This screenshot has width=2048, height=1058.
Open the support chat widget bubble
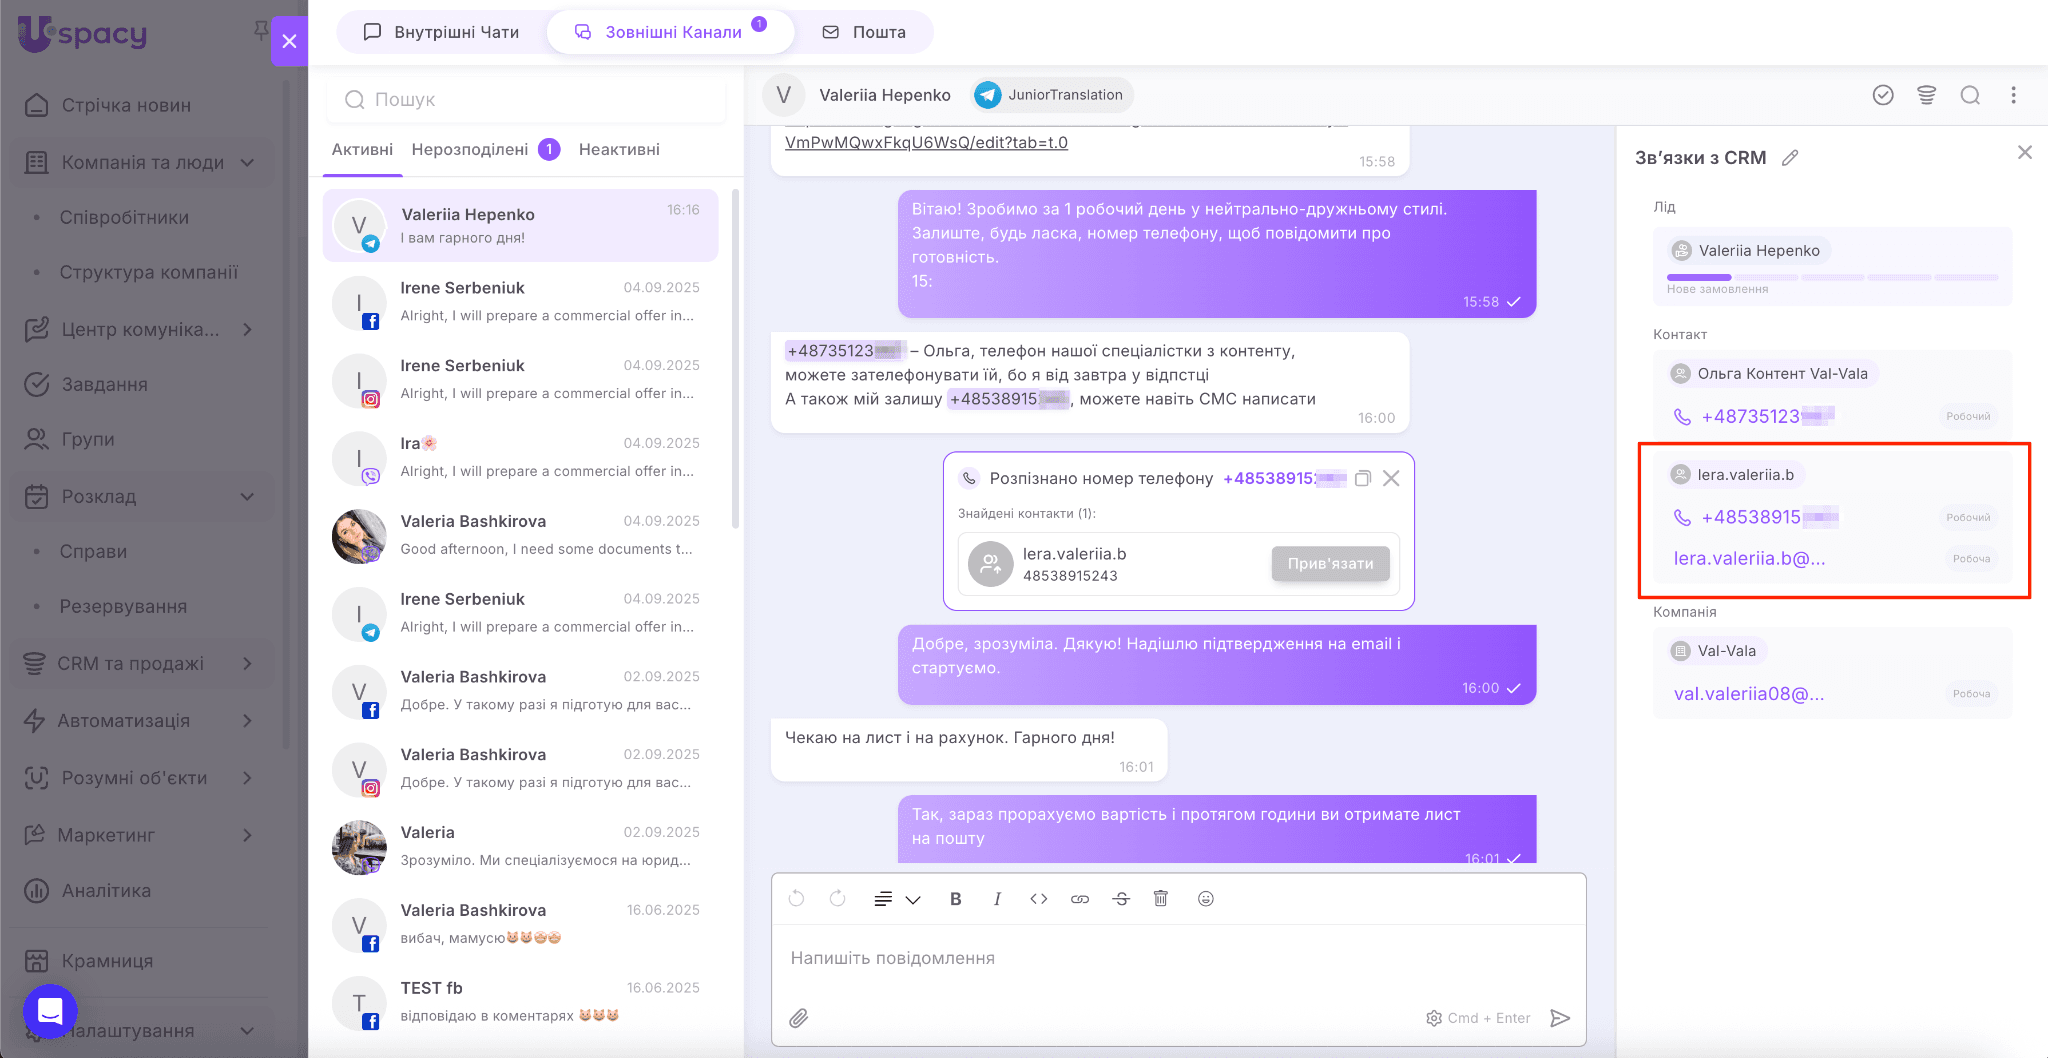pos(50,1011)
